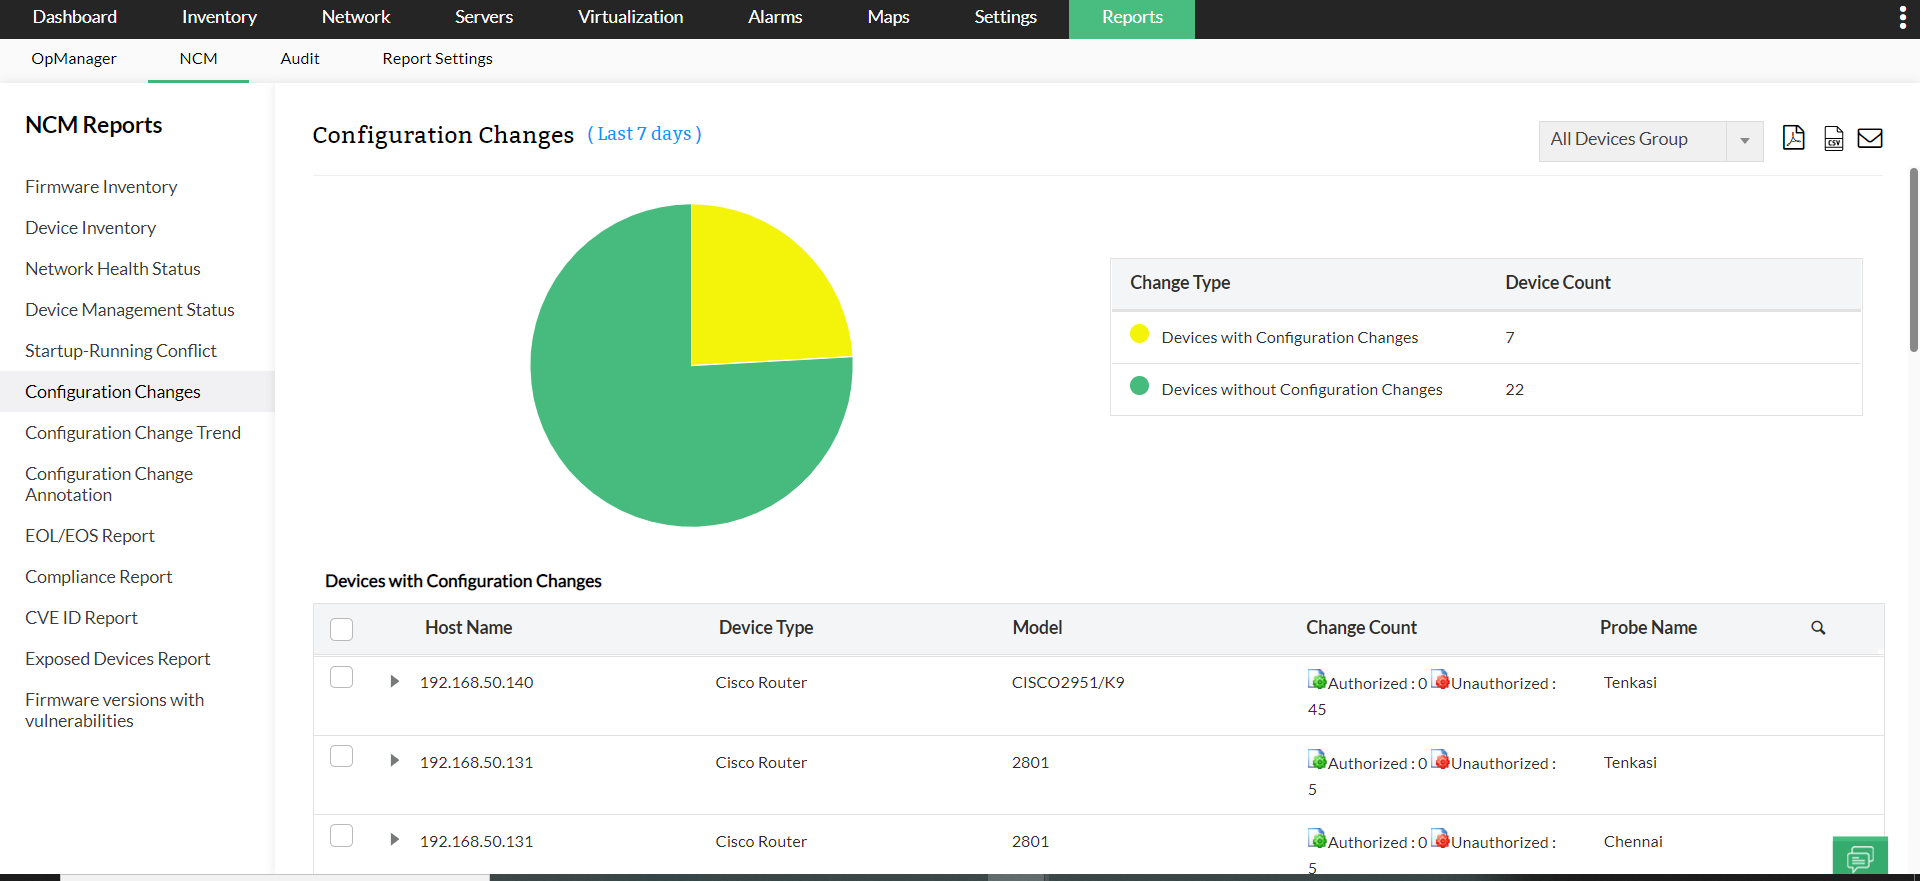Open Device Inventory report

[x=90, y=228]
